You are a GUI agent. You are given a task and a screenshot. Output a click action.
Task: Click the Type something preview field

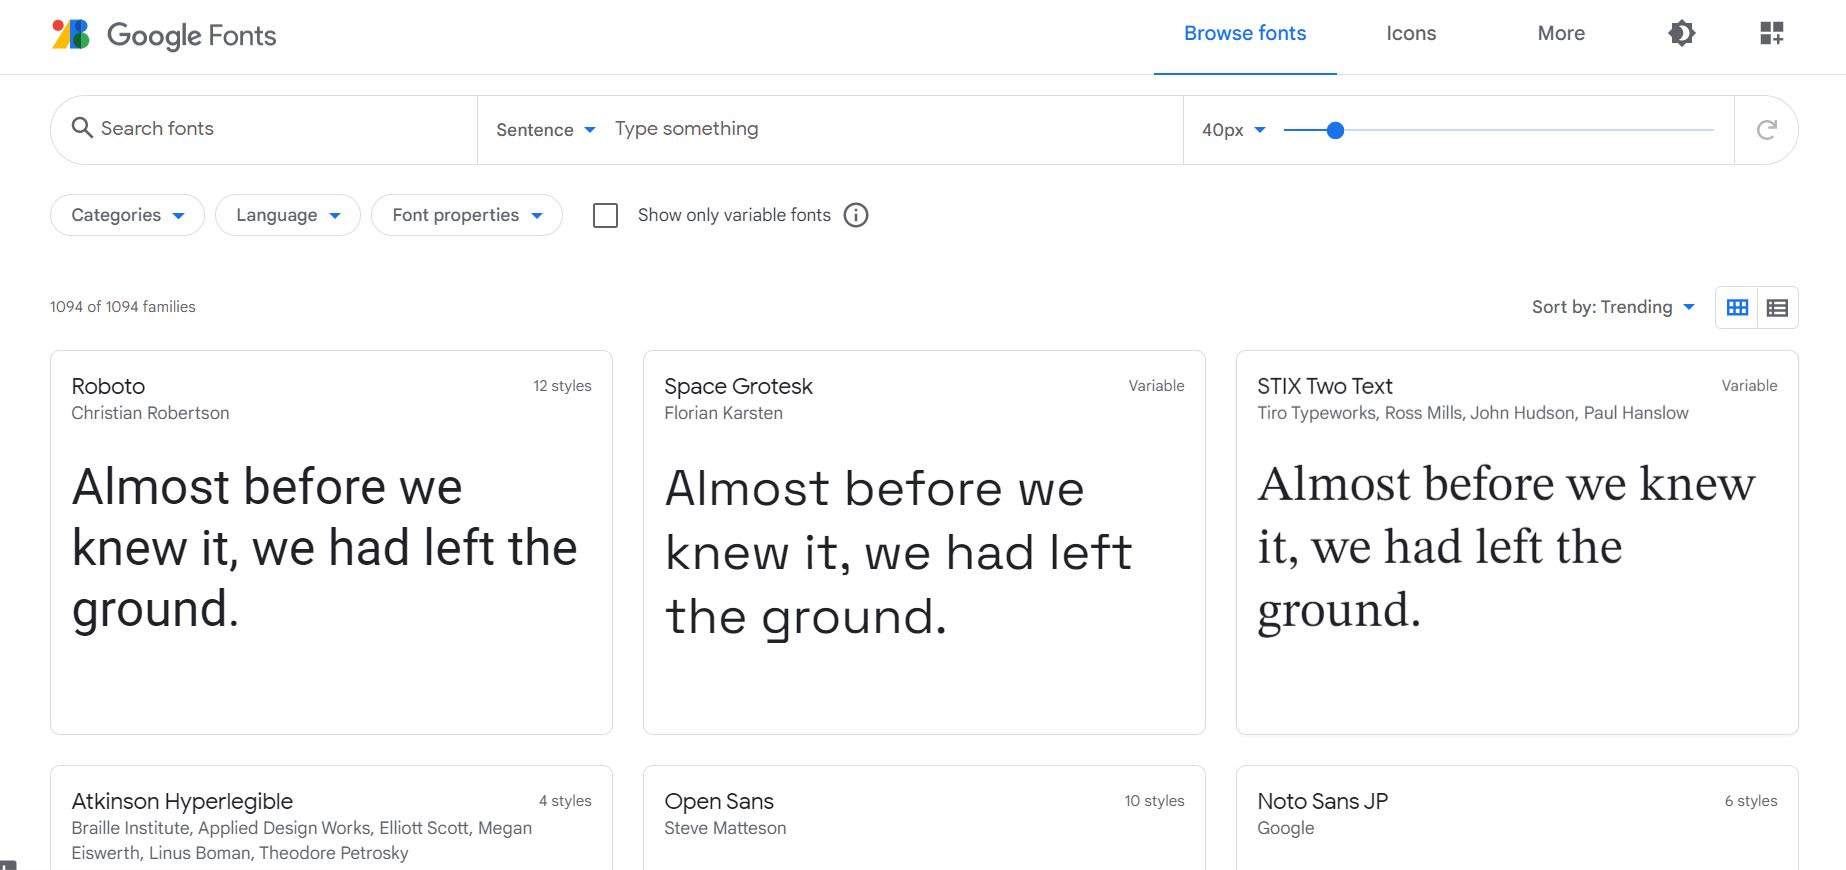(x=890, y=129)
